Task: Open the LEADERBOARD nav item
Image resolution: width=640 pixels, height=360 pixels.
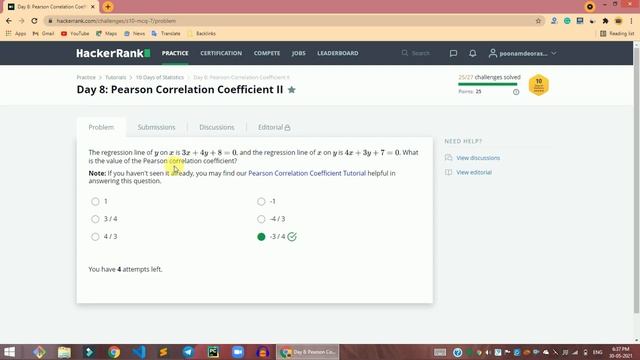Action: (x=338, y=53)
